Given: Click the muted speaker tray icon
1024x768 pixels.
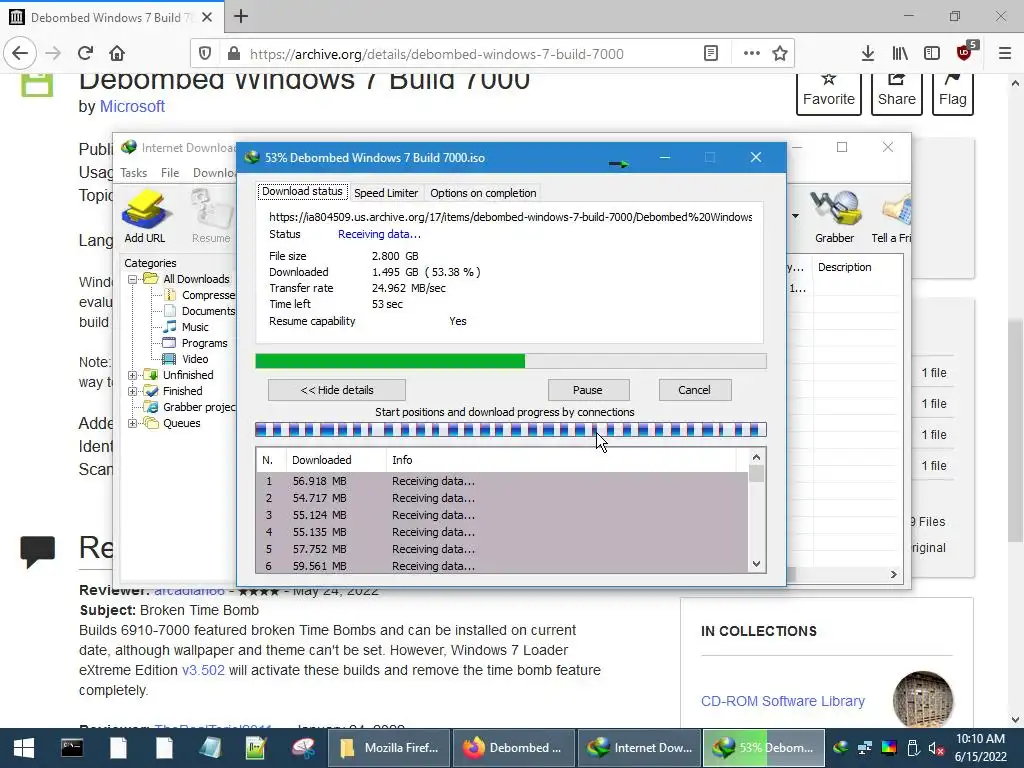Looking at the screenshot, I should pos(936,748).
